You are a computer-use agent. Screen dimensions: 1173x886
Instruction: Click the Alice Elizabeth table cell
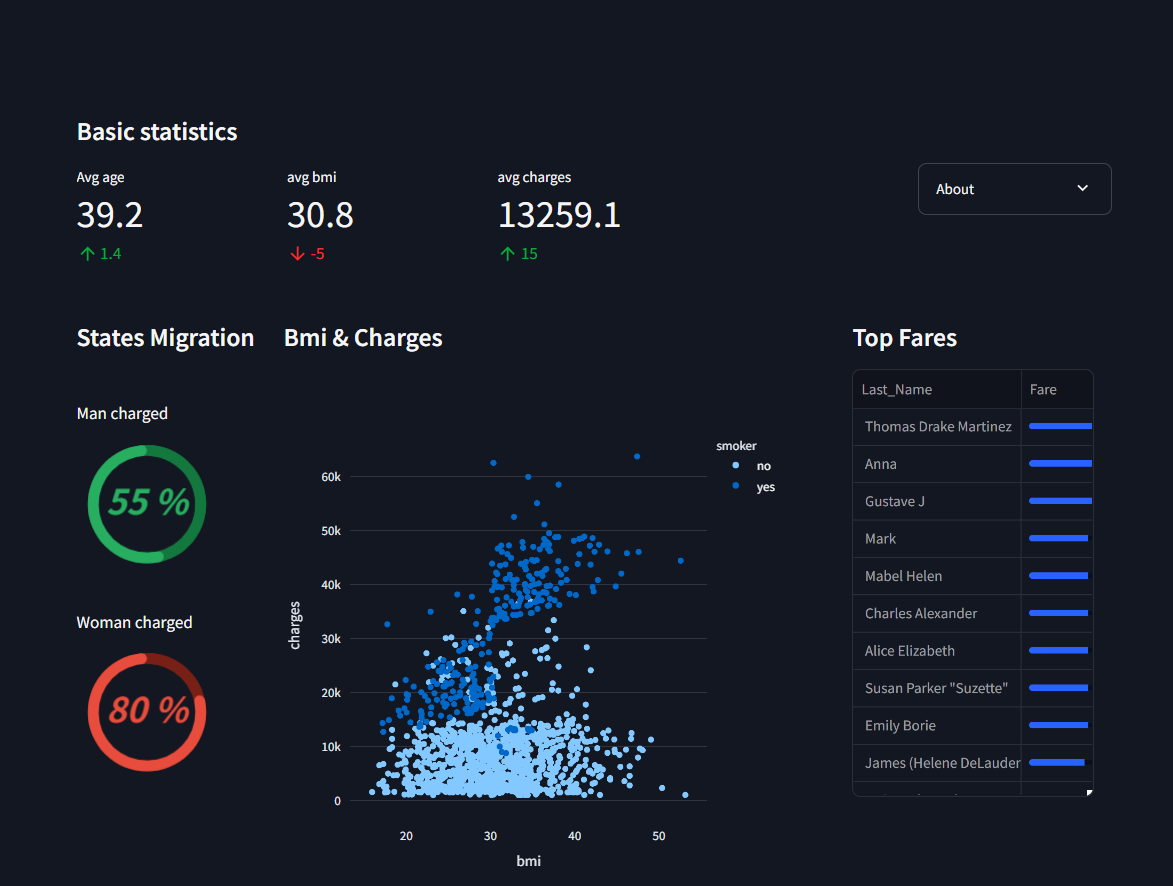(937, 651)
